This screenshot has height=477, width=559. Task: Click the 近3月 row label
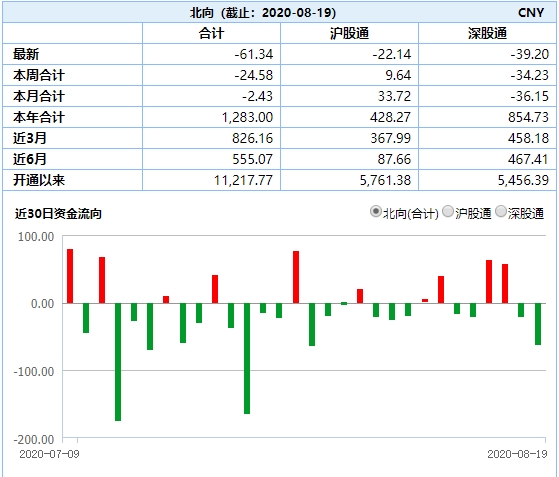tap(30, 138)
